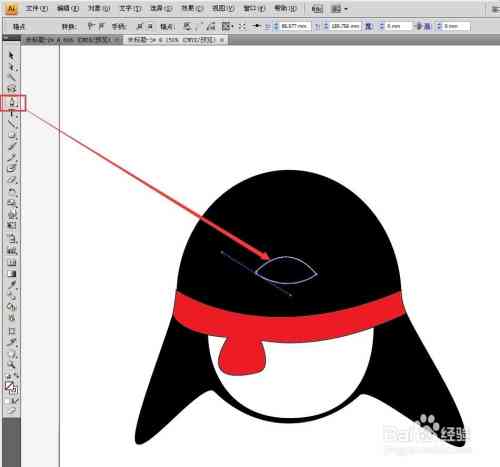The height and width of the screenshot is (467, 500).
Task: Click the orange Ai application icon
Action: coord(11,9)
